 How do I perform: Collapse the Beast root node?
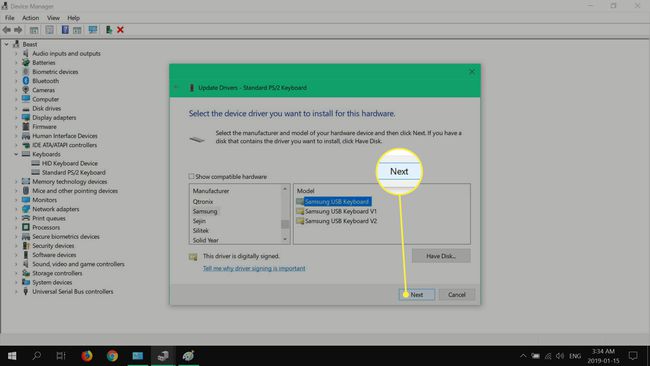pyautogui.click(x=7, y=44)
